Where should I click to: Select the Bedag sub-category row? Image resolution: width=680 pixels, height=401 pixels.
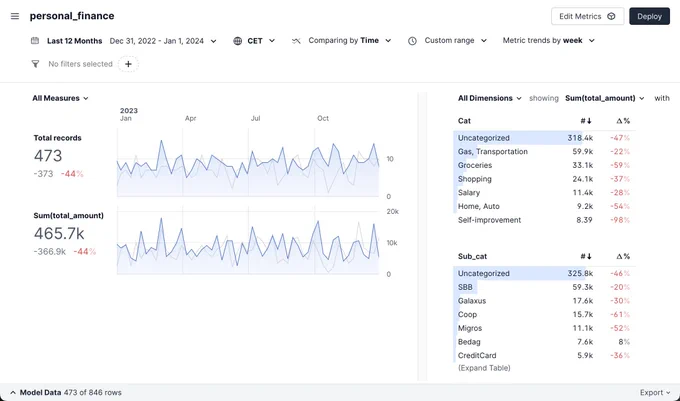[544, 342]
